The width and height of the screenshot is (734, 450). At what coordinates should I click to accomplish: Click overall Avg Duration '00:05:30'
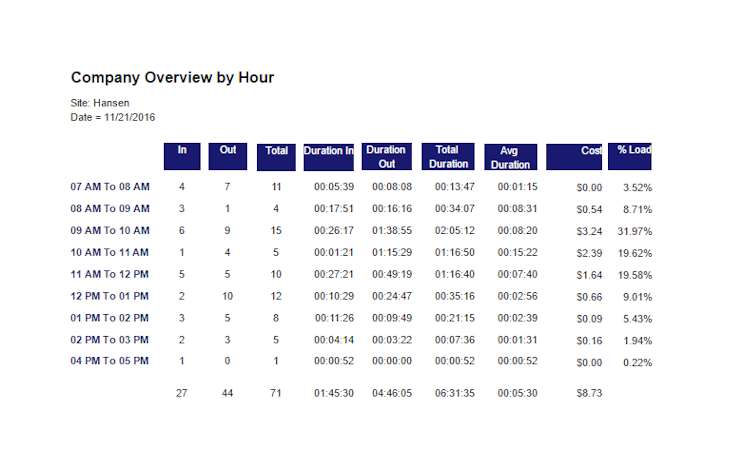coord(517,393)
